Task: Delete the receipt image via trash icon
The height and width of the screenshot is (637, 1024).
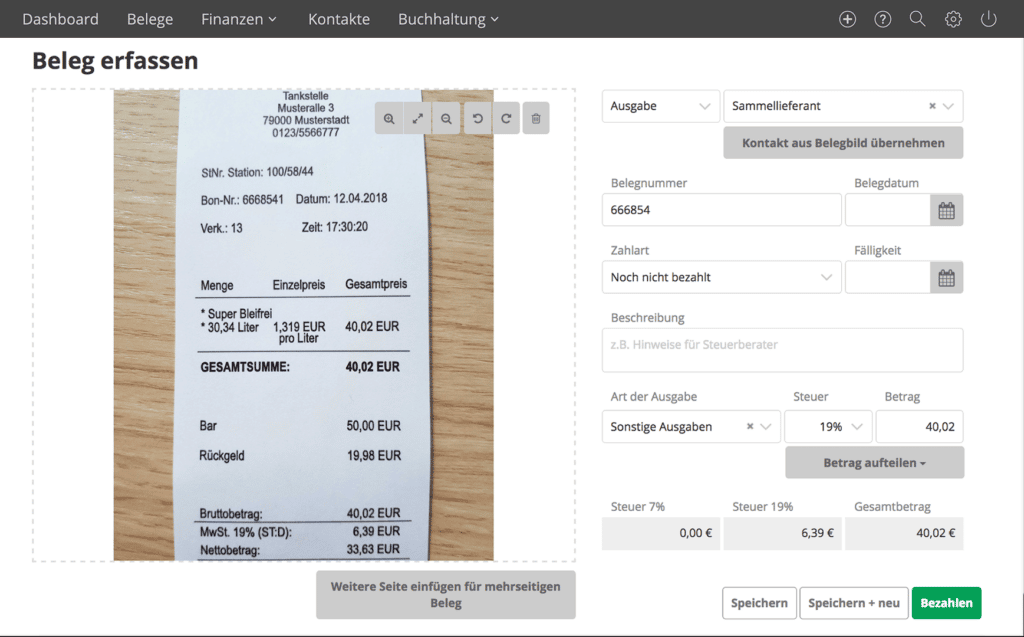Action: 536,118
